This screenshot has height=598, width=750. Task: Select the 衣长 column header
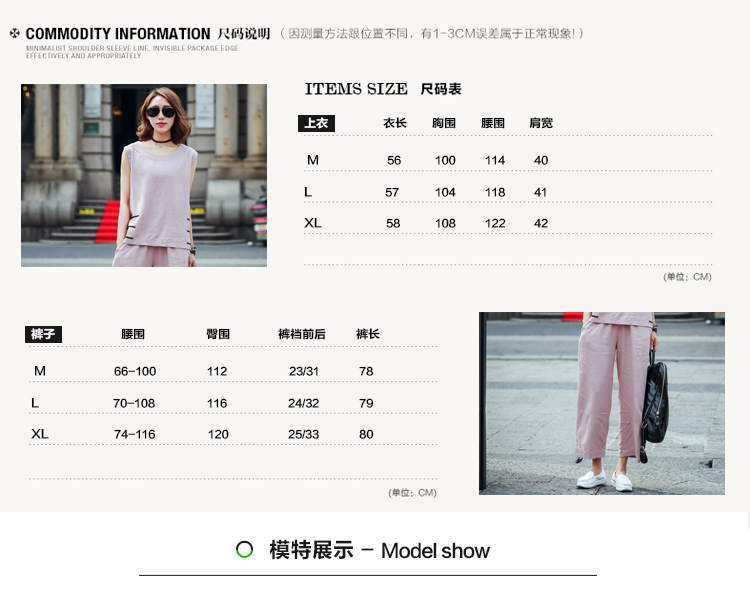click(394, 123)
